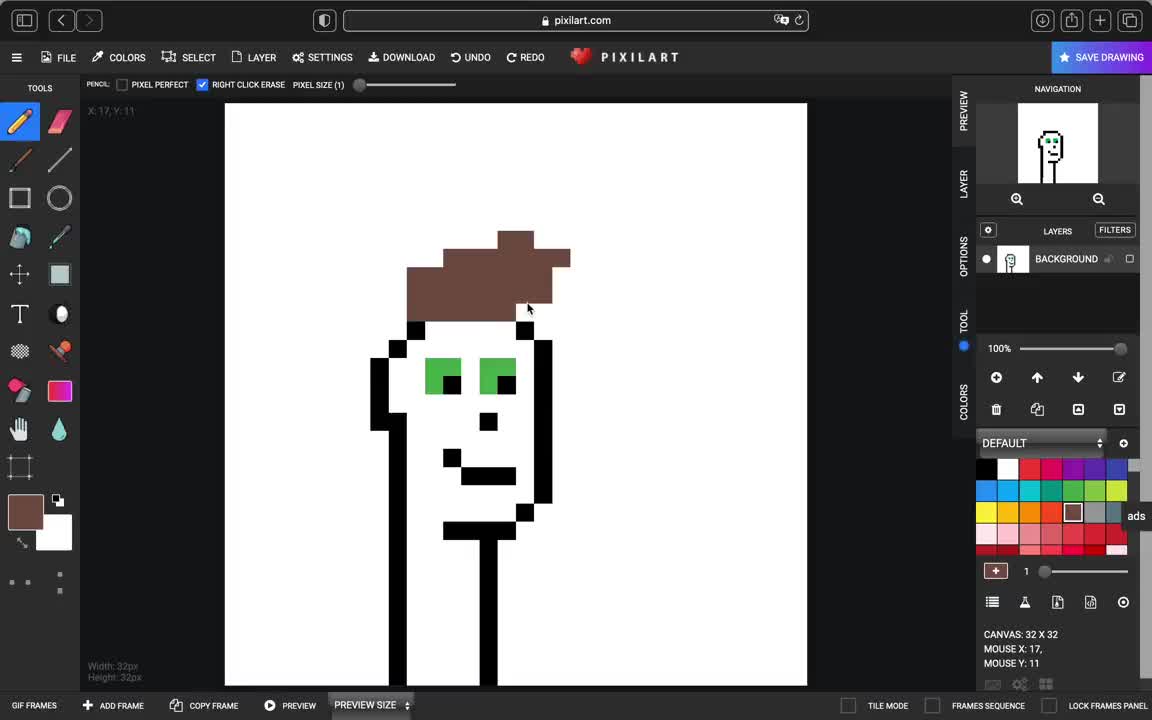
Task: Open layer settings gear icon
Action: [988, 230]
